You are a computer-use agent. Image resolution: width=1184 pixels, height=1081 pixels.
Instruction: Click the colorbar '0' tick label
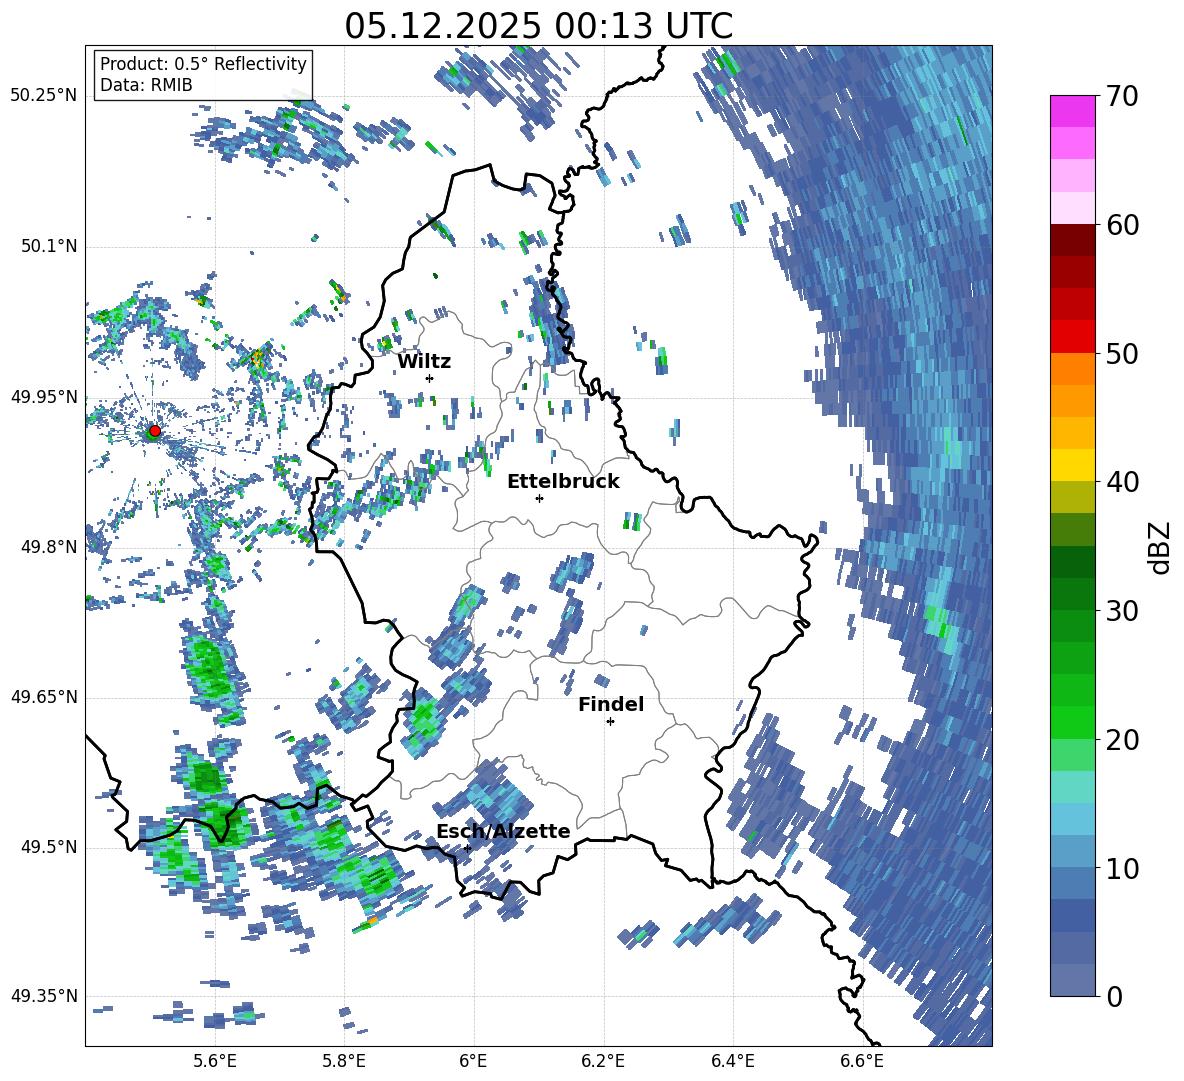(1114, 996)
